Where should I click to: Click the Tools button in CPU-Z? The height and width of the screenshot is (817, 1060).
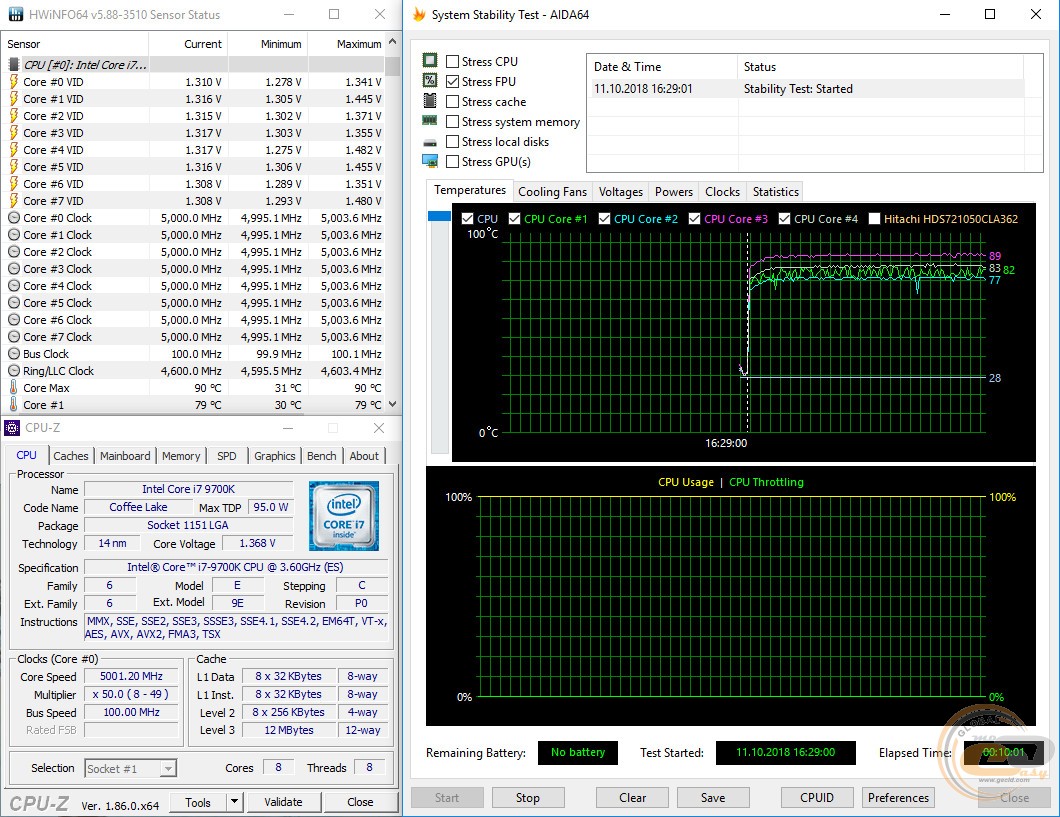197,802
